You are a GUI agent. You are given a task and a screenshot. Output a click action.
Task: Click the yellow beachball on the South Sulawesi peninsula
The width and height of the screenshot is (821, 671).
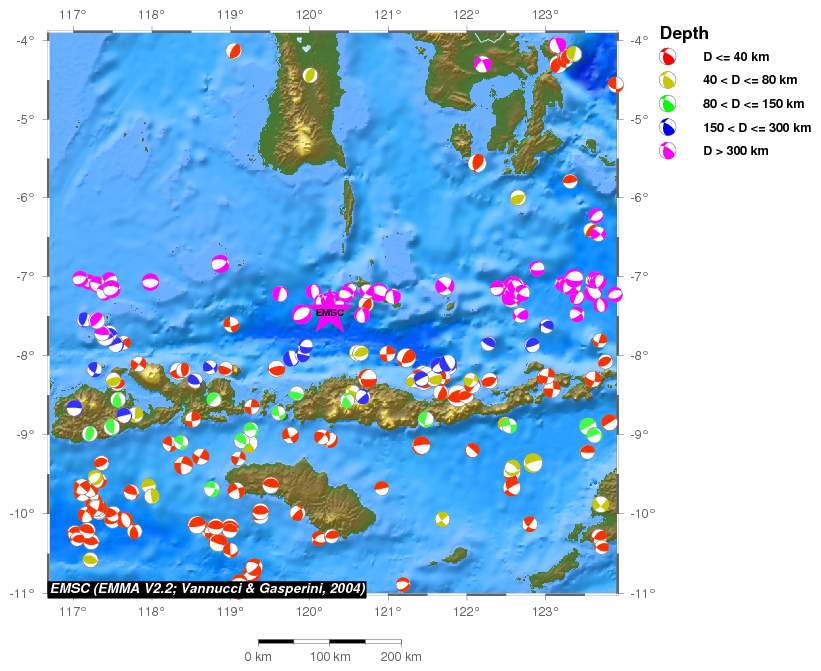coord(310,75)
